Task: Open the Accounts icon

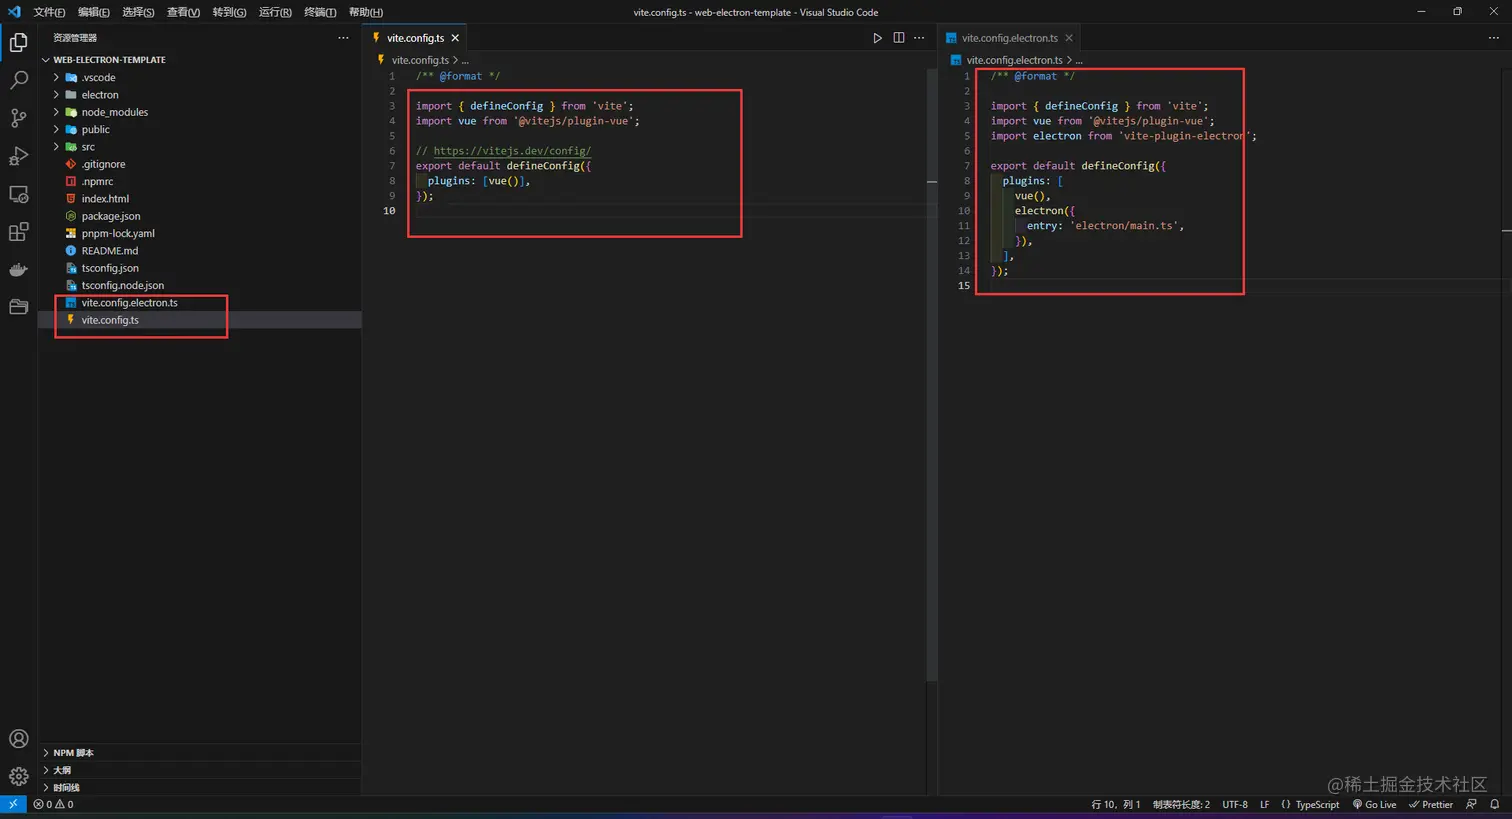Action: tap(18, 739)
